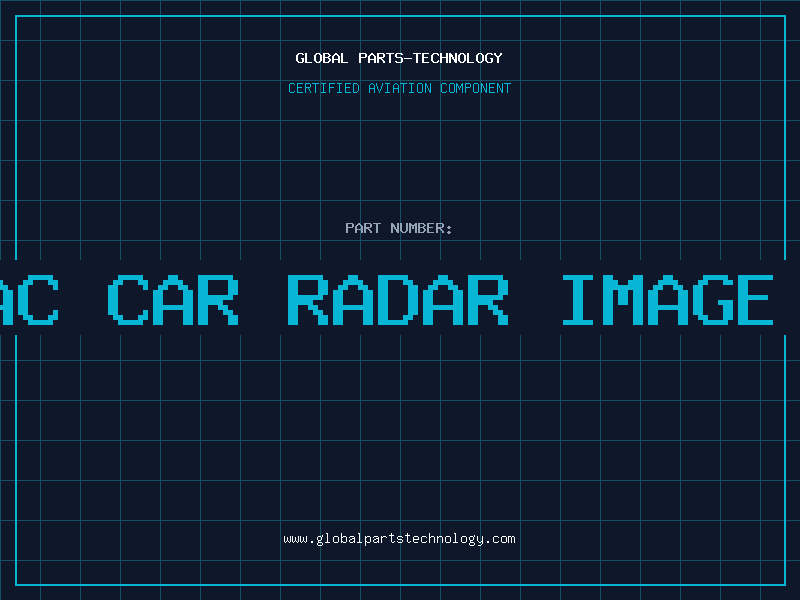
Task: Click the top-right corner of cyan frame
Action: click(x=784, y=16)
